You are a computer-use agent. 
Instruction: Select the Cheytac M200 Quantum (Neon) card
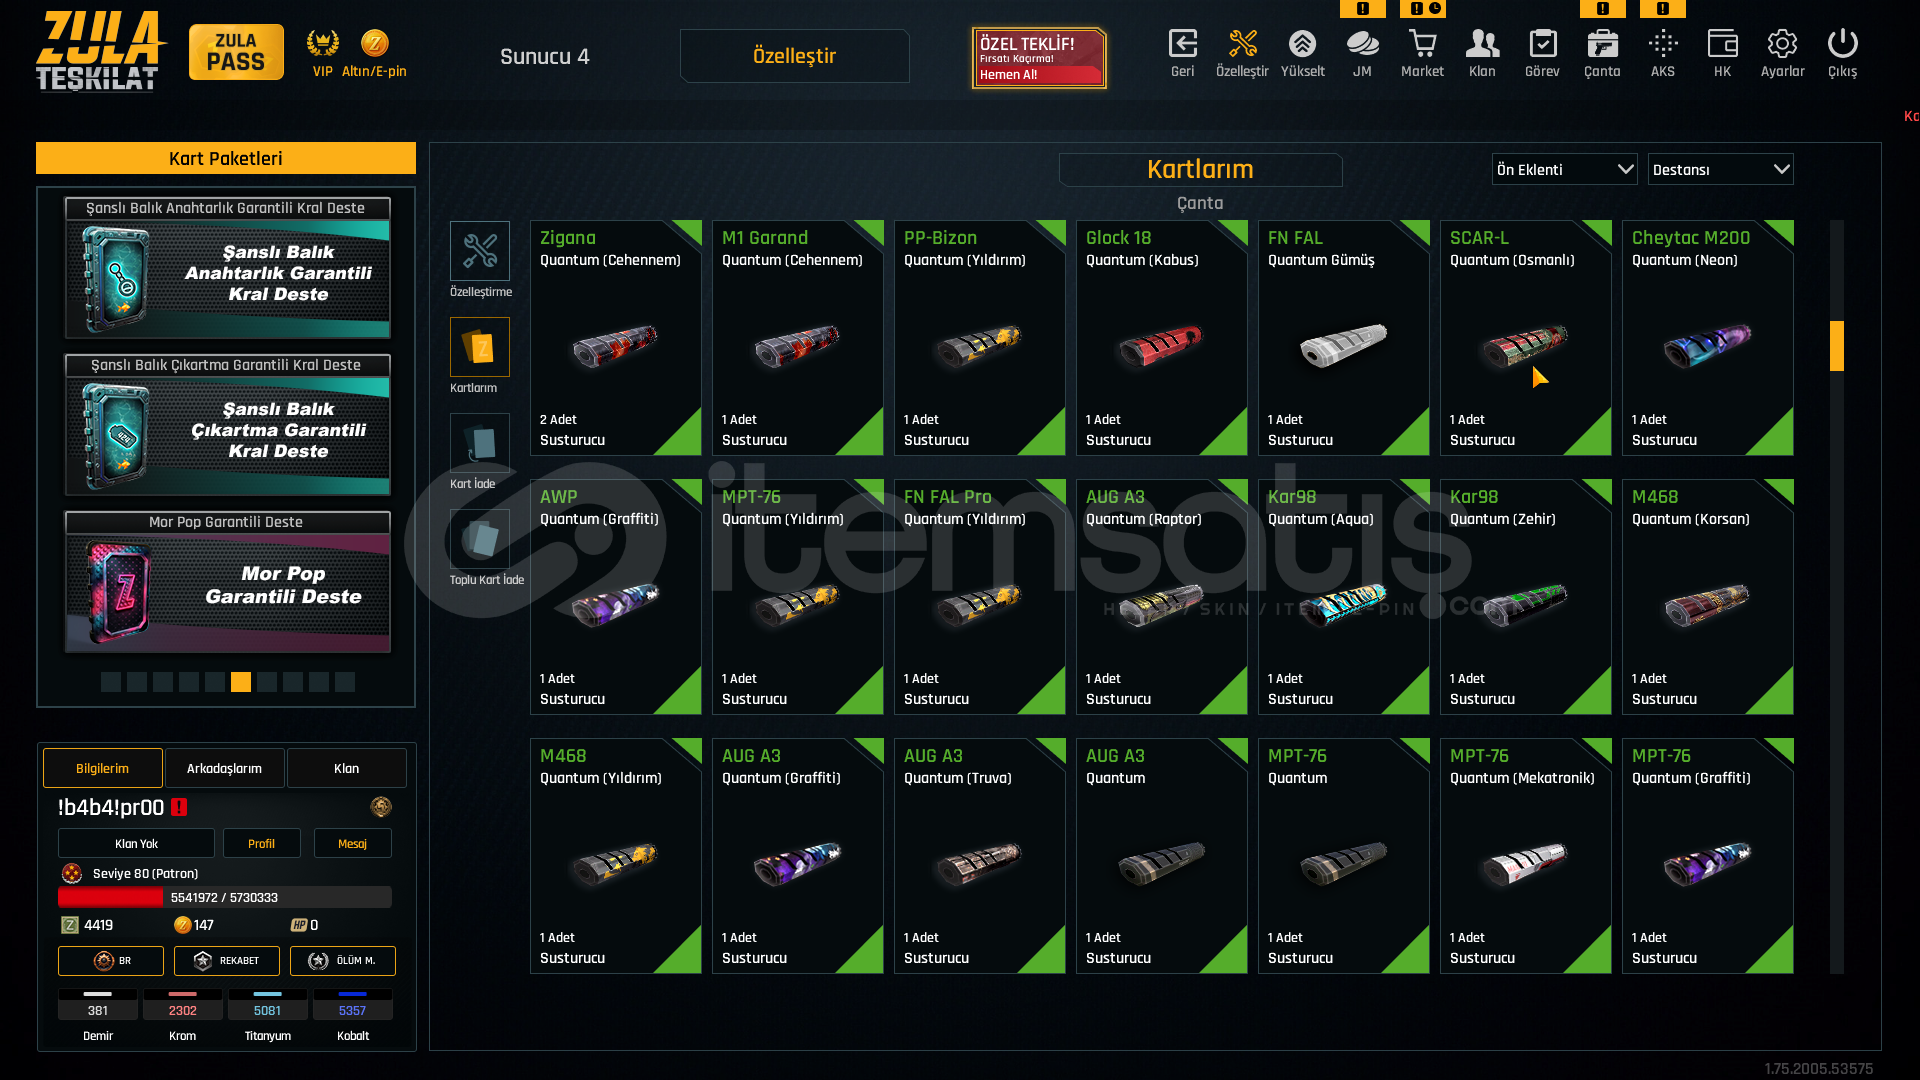(x=1707, y=338)
